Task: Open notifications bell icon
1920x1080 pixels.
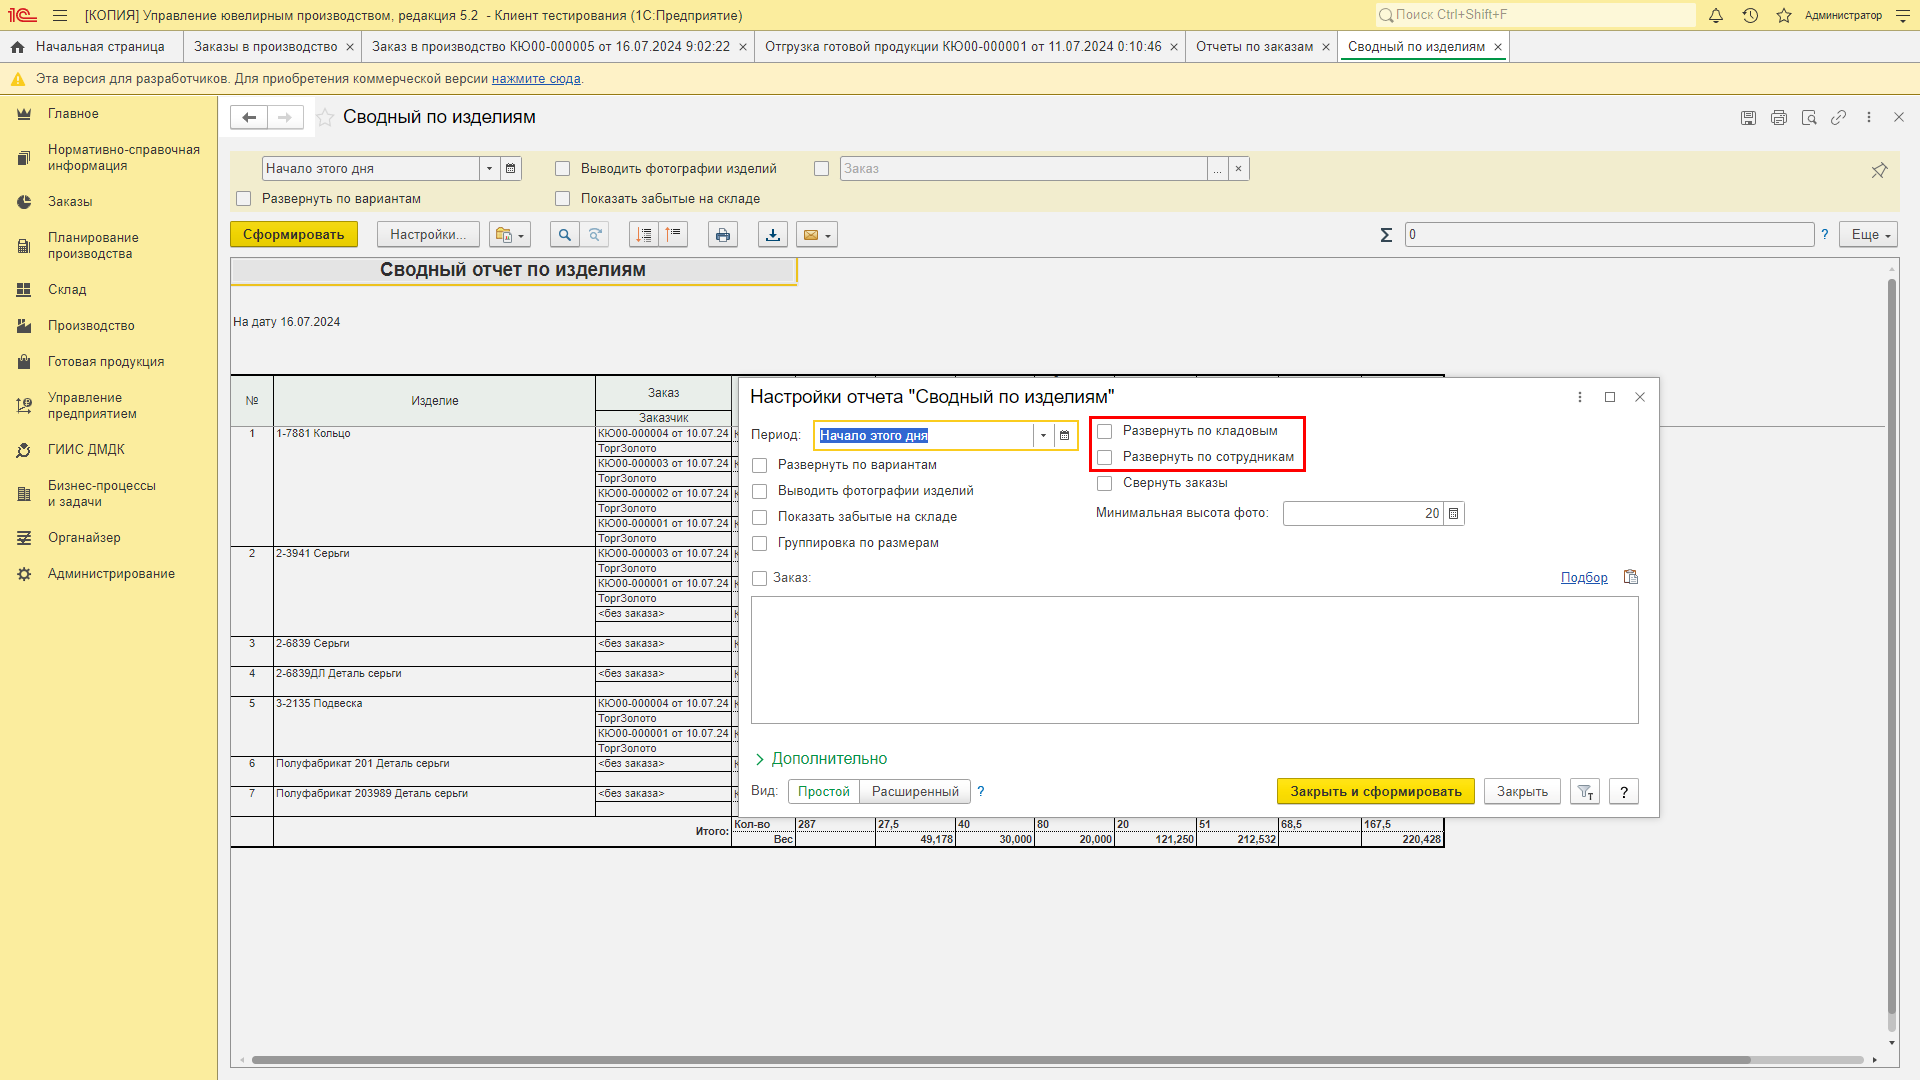Action: click(x=1716, y=15)
